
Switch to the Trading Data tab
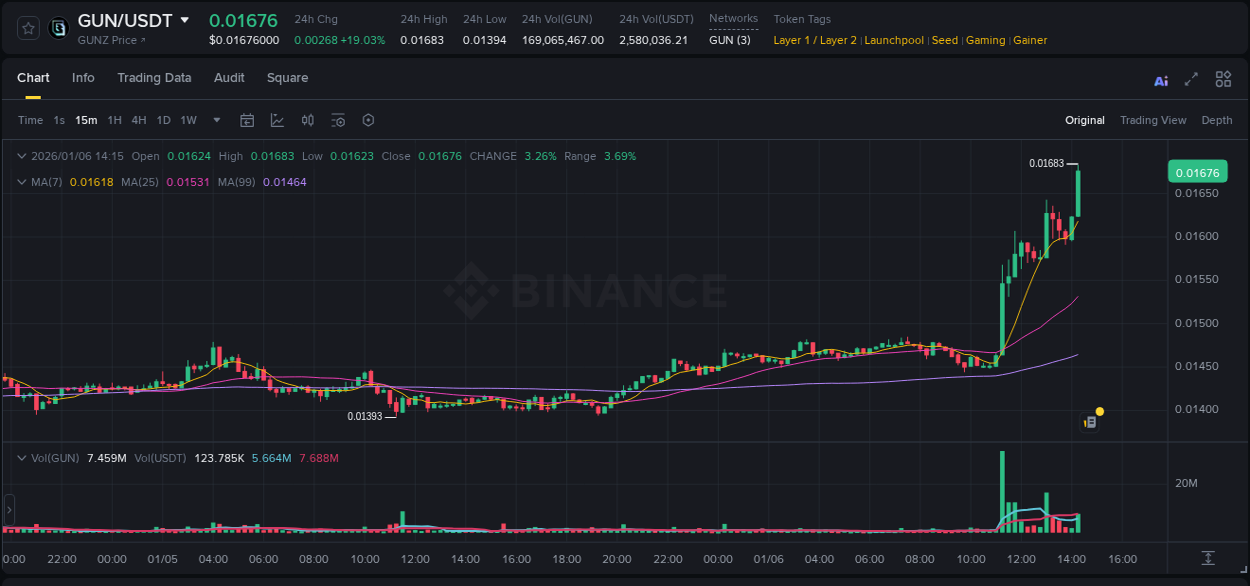coord(154,78)
